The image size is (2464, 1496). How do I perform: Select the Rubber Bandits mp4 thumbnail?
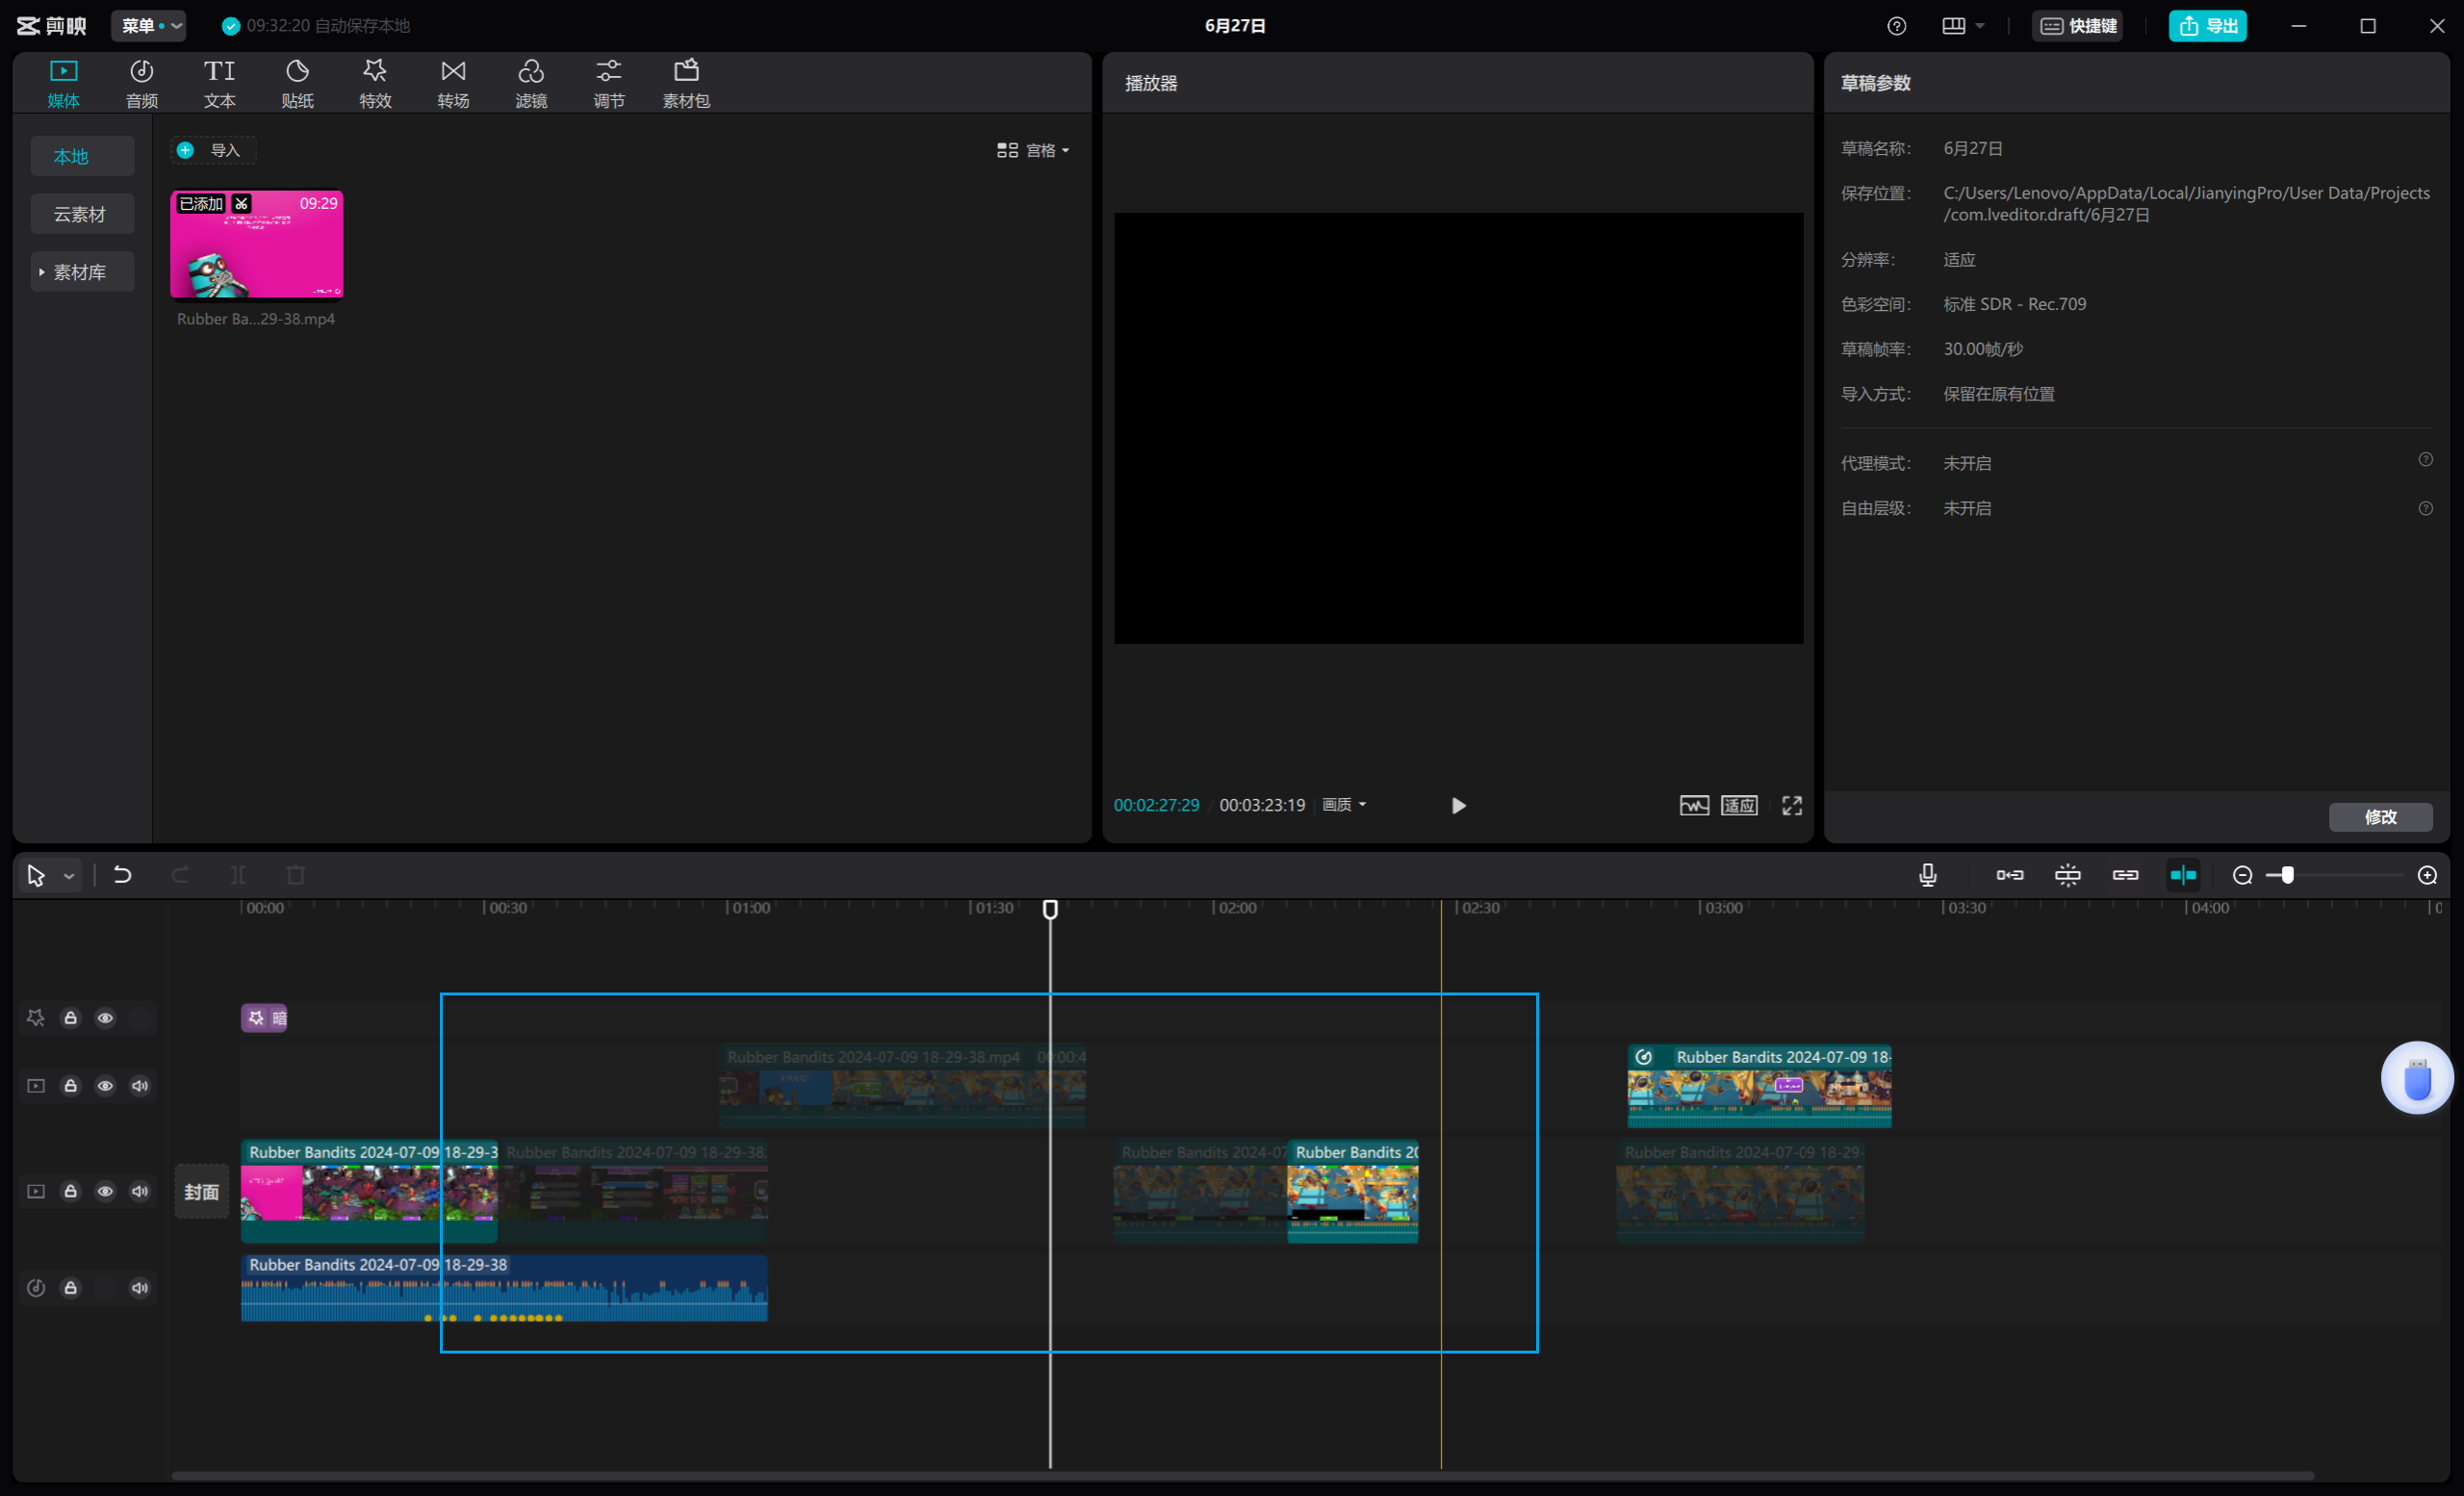257,245
